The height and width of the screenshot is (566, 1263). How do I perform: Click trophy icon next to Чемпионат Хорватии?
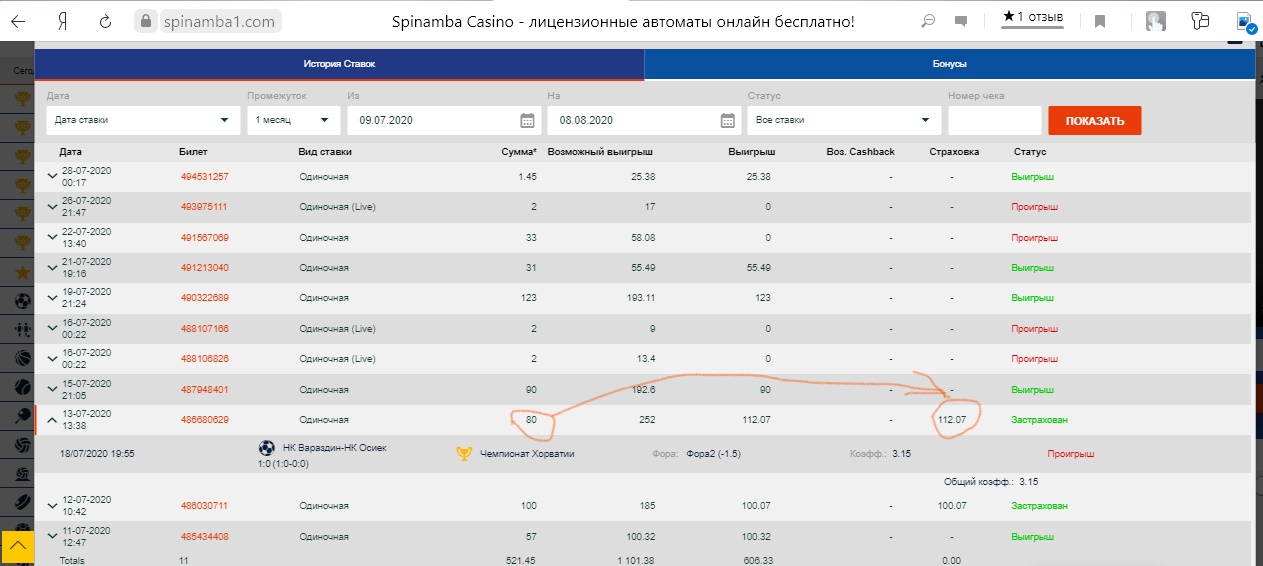(464, 453)
